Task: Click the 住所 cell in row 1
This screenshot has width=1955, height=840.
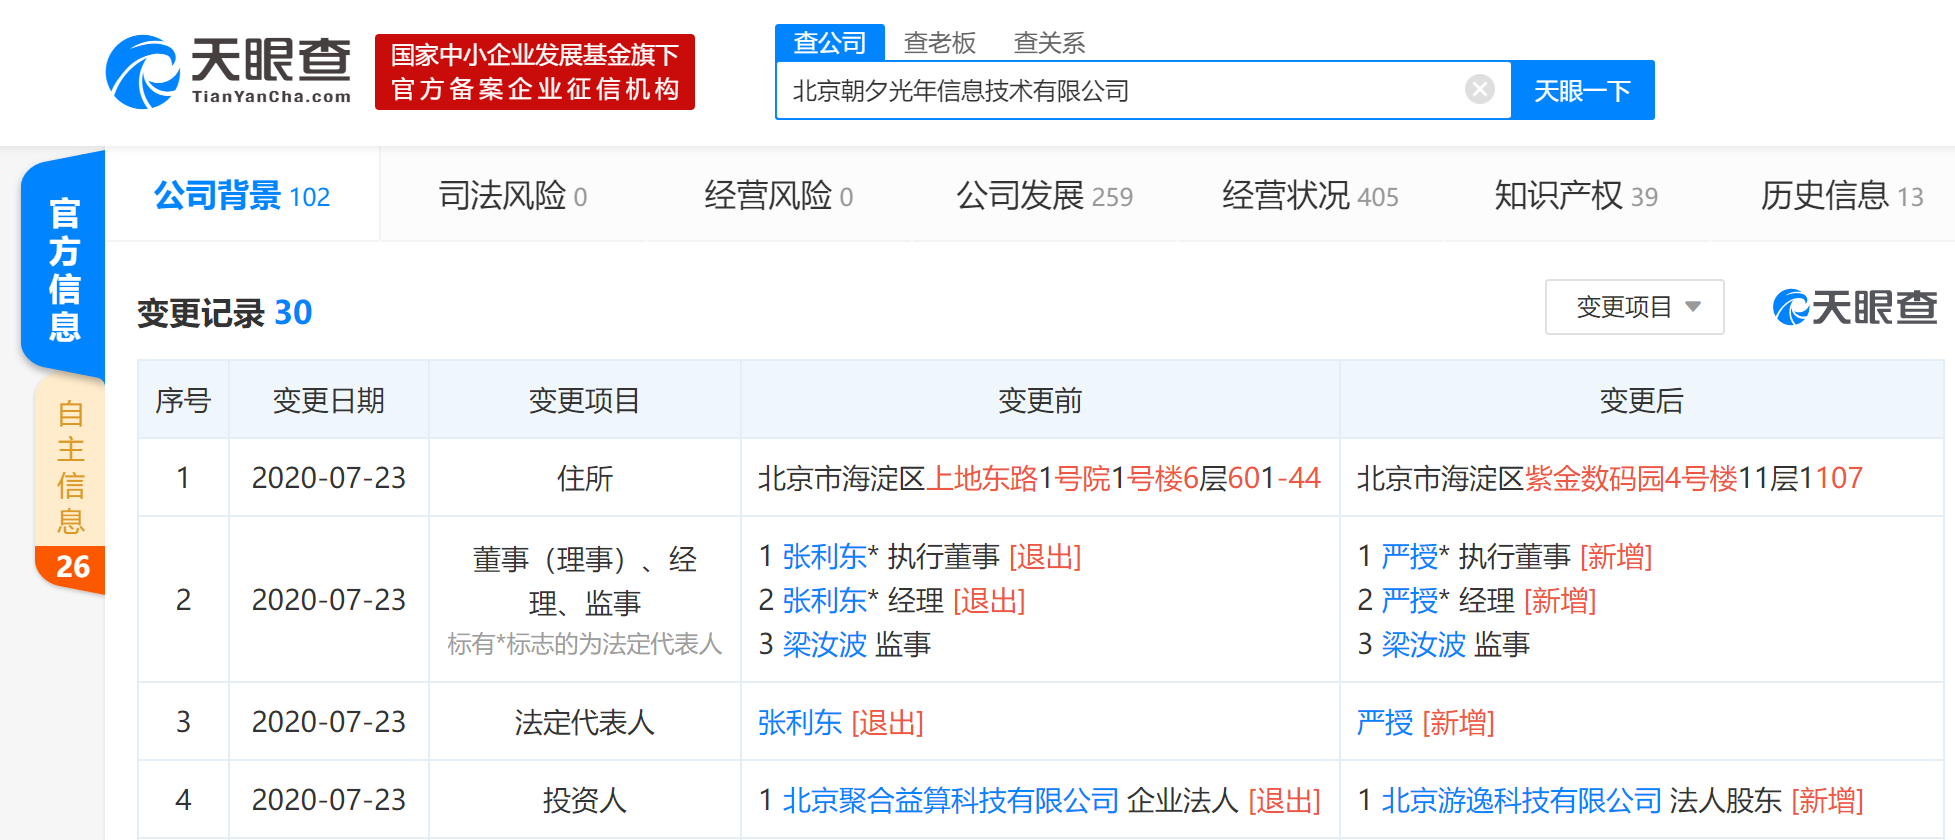Action: pos(585,478)
